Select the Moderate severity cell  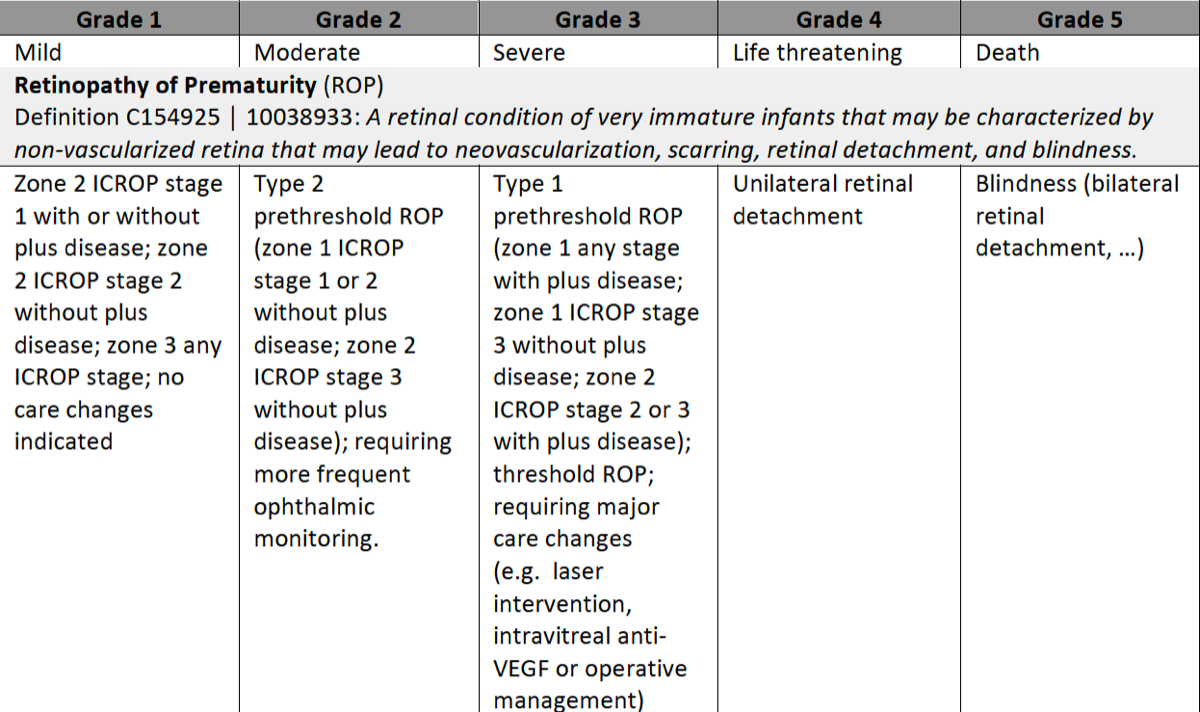coord(307,52)
